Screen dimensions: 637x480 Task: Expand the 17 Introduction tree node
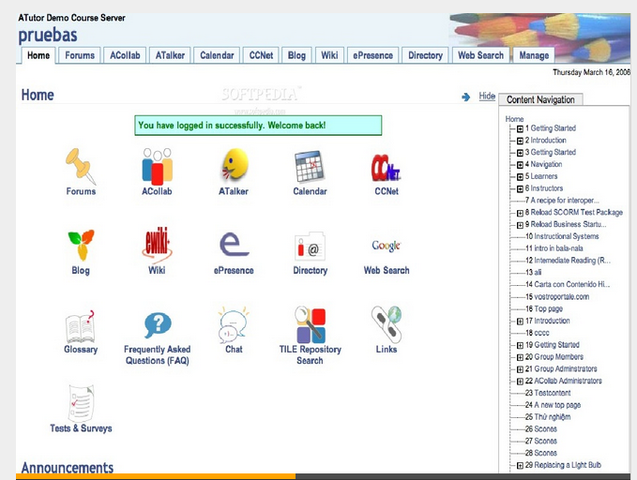pyautogui.click(x=520, y=322)
